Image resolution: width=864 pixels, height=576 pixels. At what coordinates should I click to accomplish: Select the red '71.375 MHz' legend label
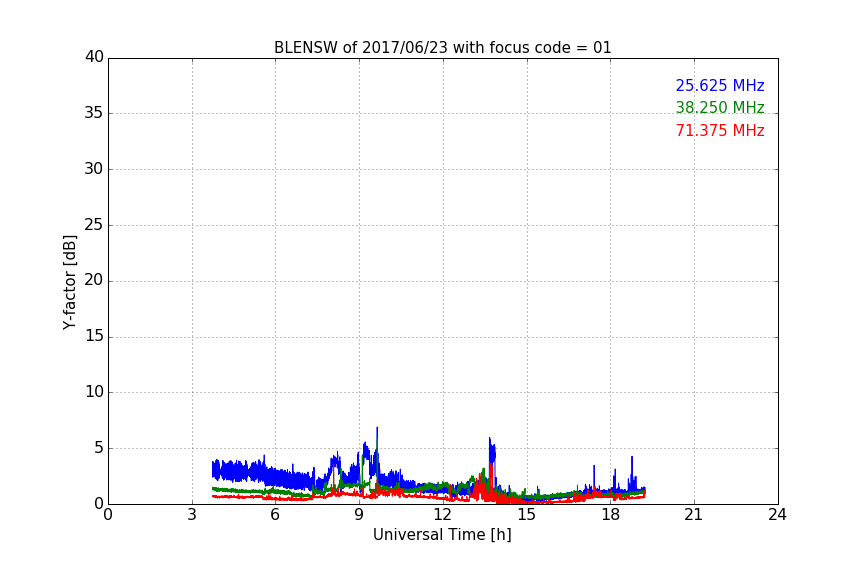point(720,131)
